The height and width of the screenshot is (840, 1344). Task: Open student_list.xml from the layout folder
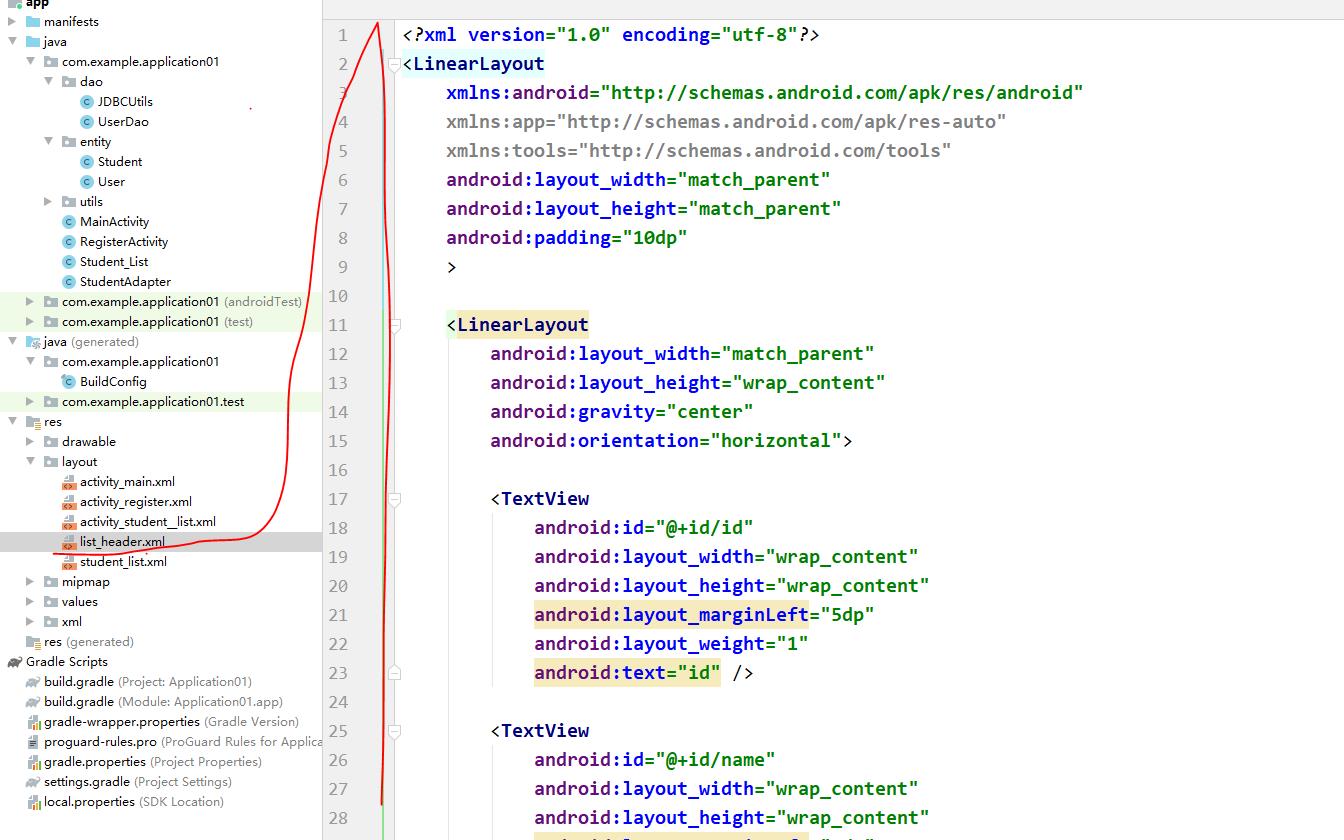pos(123,561)
